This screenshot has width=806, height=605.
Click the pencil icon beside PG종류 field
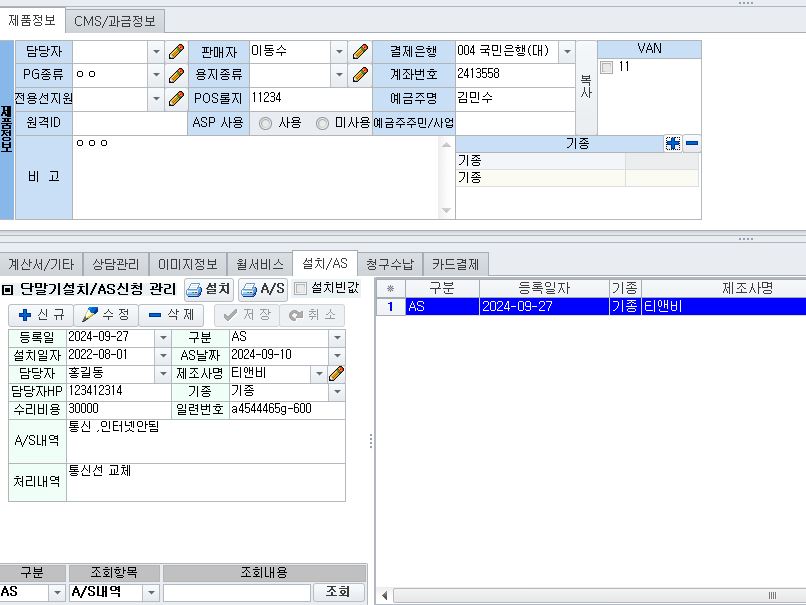point(177,75)
